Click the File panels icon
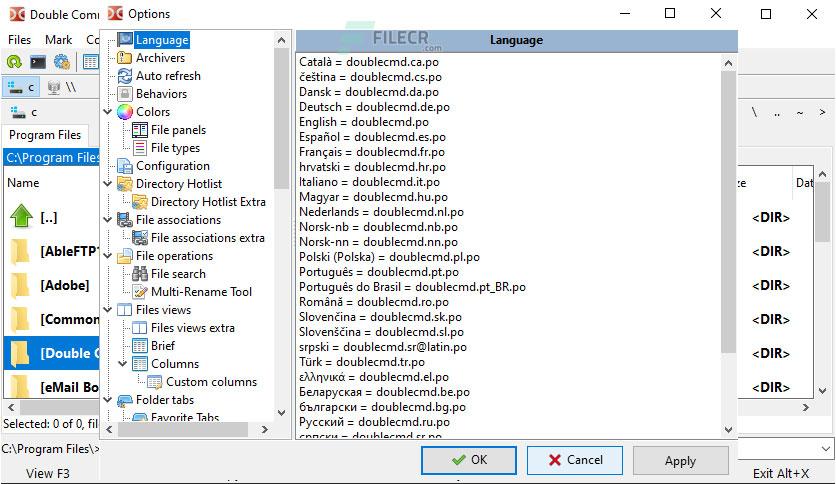 tap(140, 130)
